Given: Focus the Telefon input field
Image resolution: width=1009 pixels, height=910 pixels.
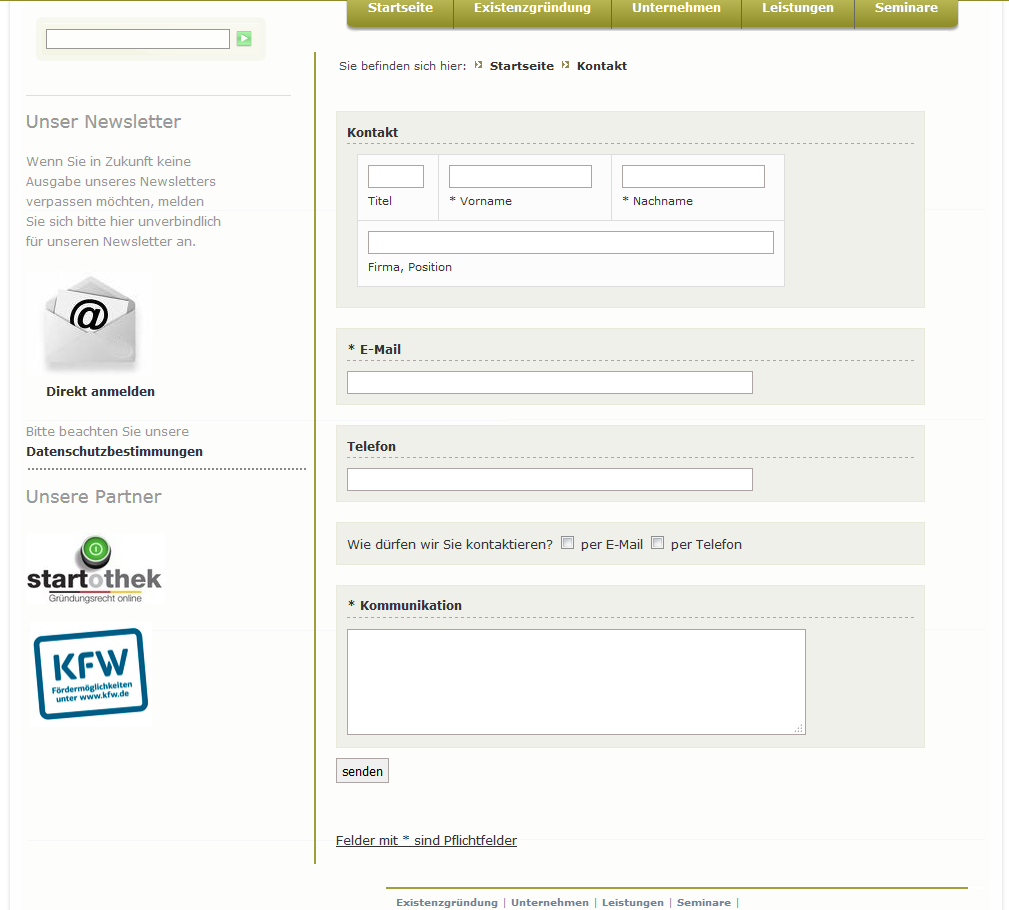Looking at the screenshot, I should (550, 479).
